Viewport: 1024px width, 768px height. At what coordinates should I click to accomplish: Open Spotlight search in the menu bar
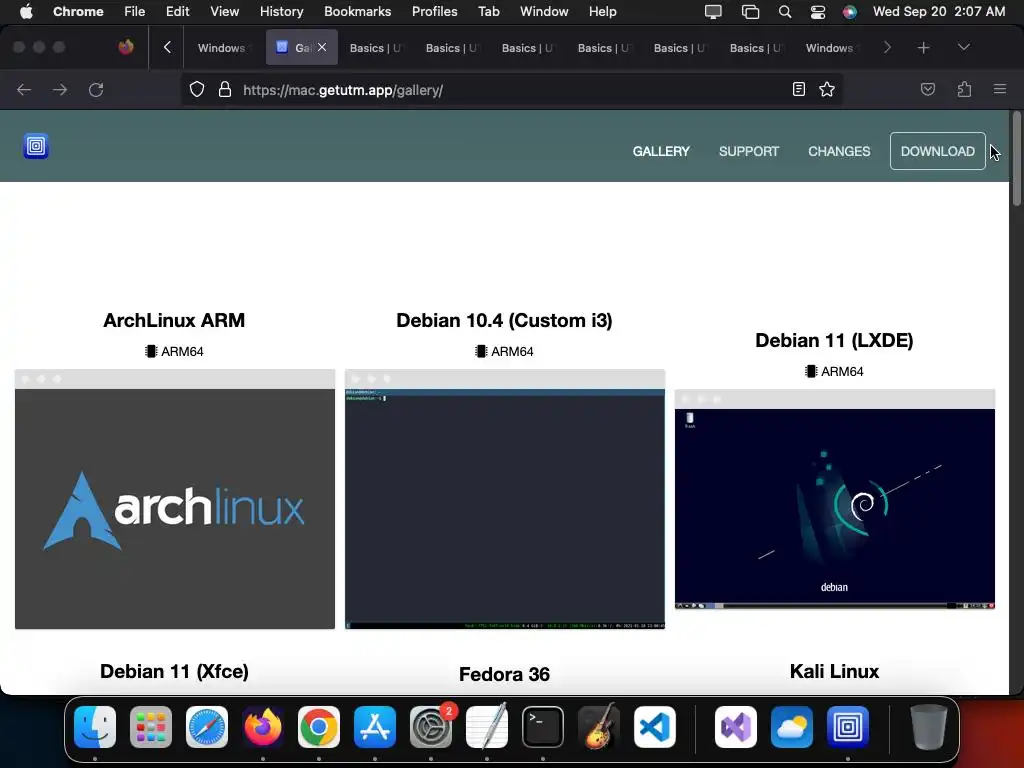click(x=785, y=12)
